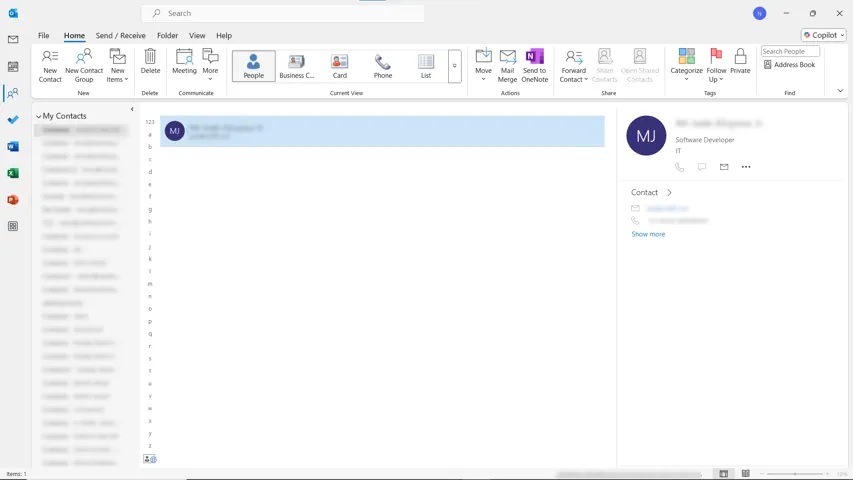Open the Send / Receive tab
Viewport: 853px width, 480px height.
pos(121,35)
